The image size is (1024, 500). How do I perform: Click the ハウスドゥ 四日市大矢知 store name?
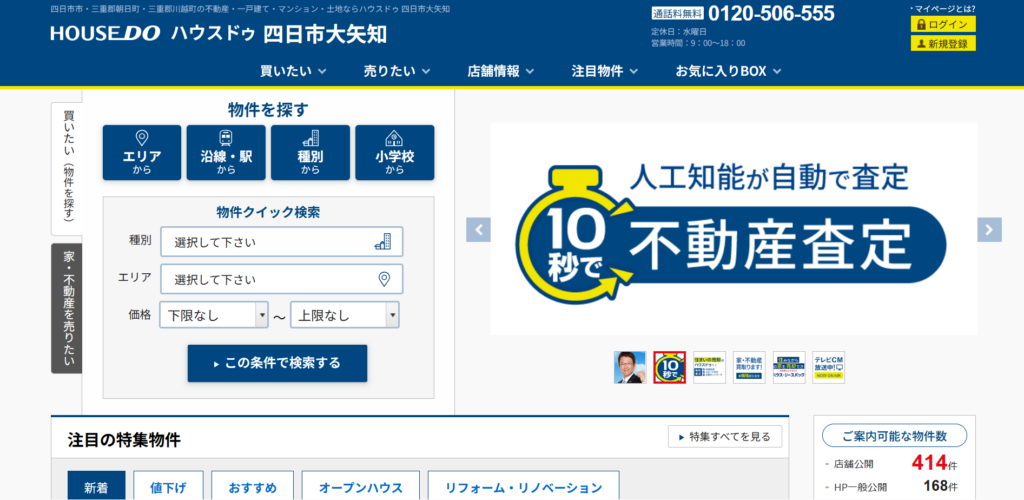coord(279,33)
